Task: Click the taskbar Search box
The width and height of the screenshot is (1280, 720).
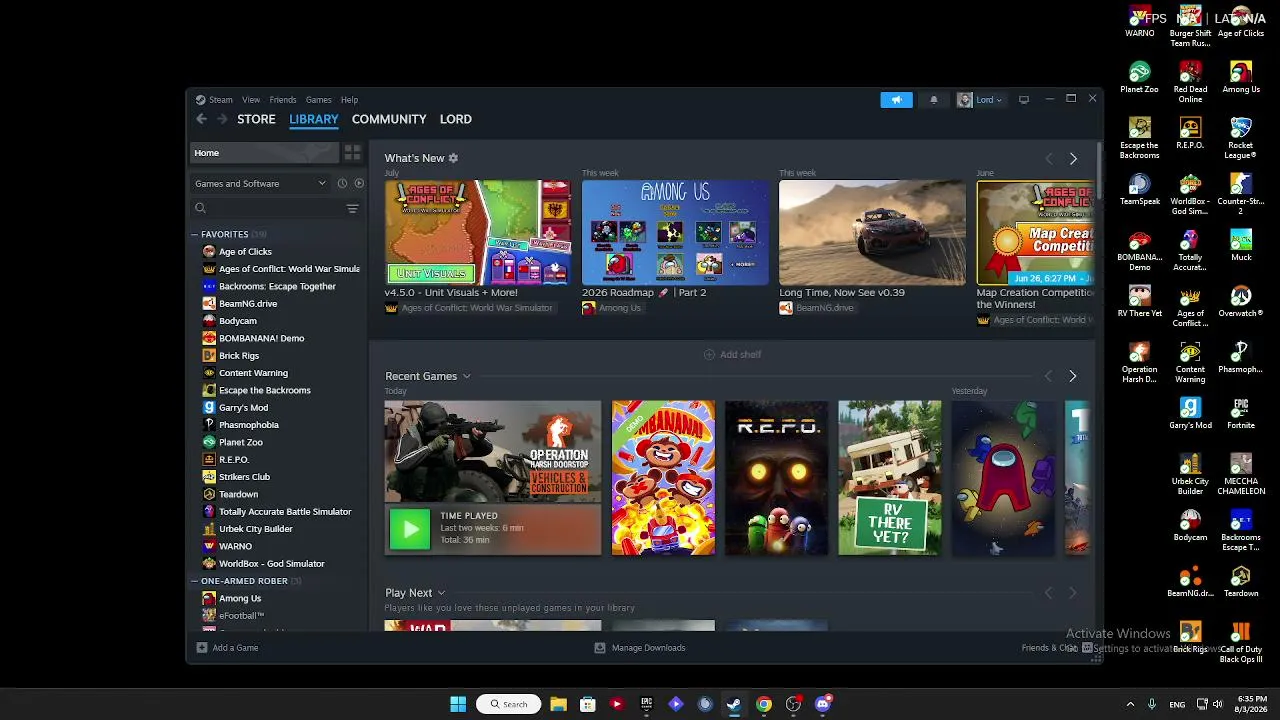Action: tap(508, 704)
